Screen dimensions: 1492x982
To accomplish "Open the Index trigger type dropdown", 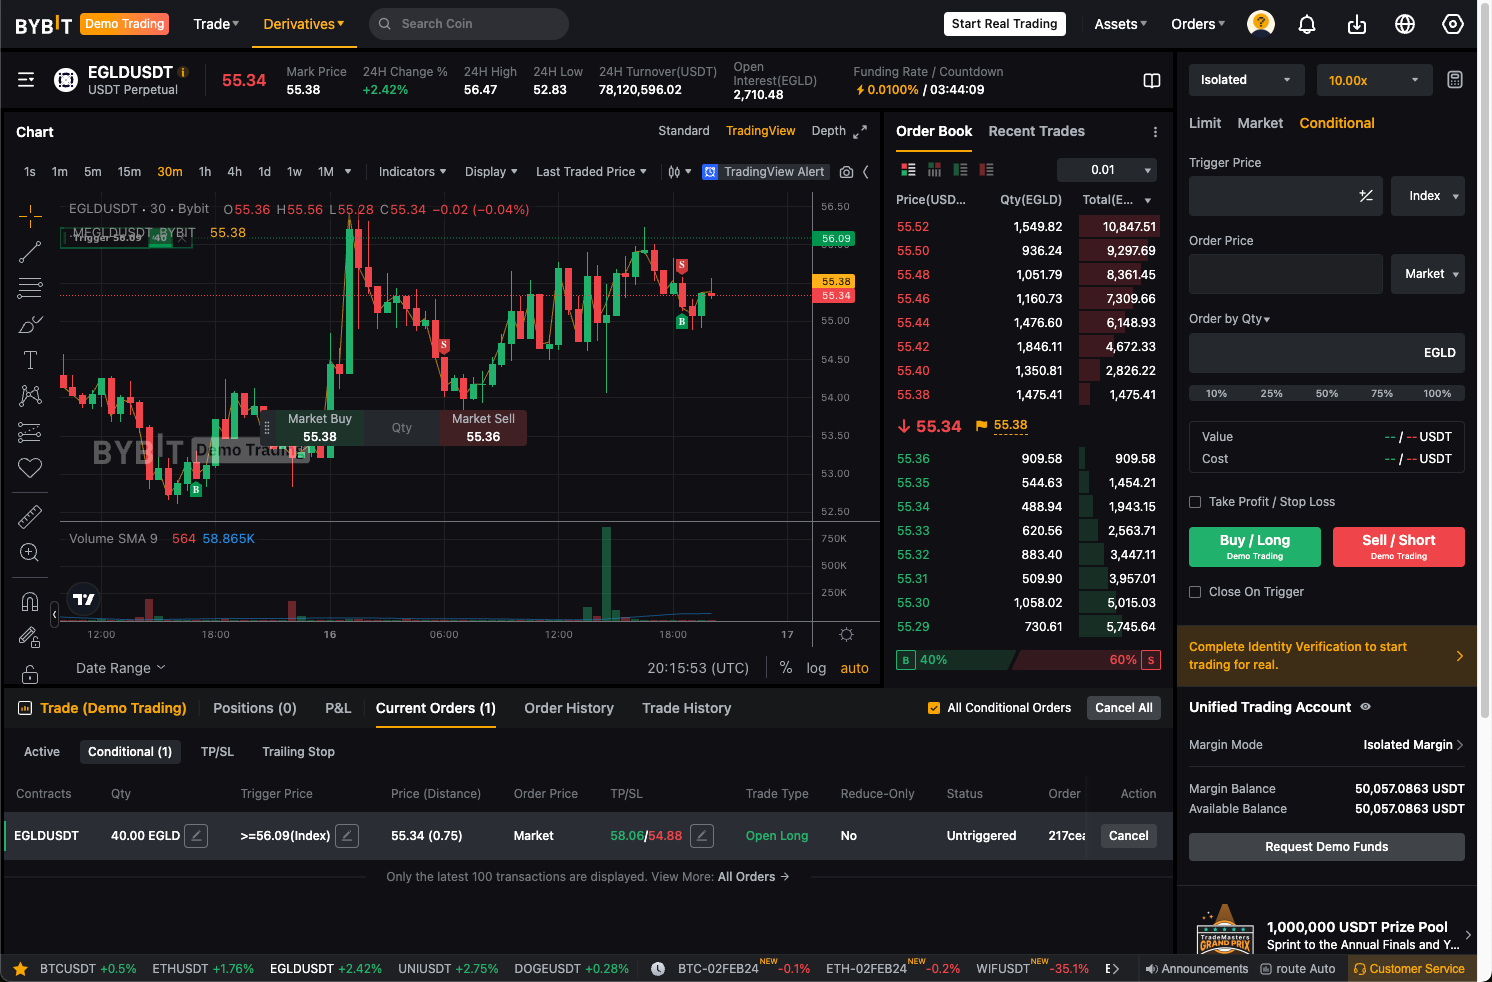I will point(1427,196).
